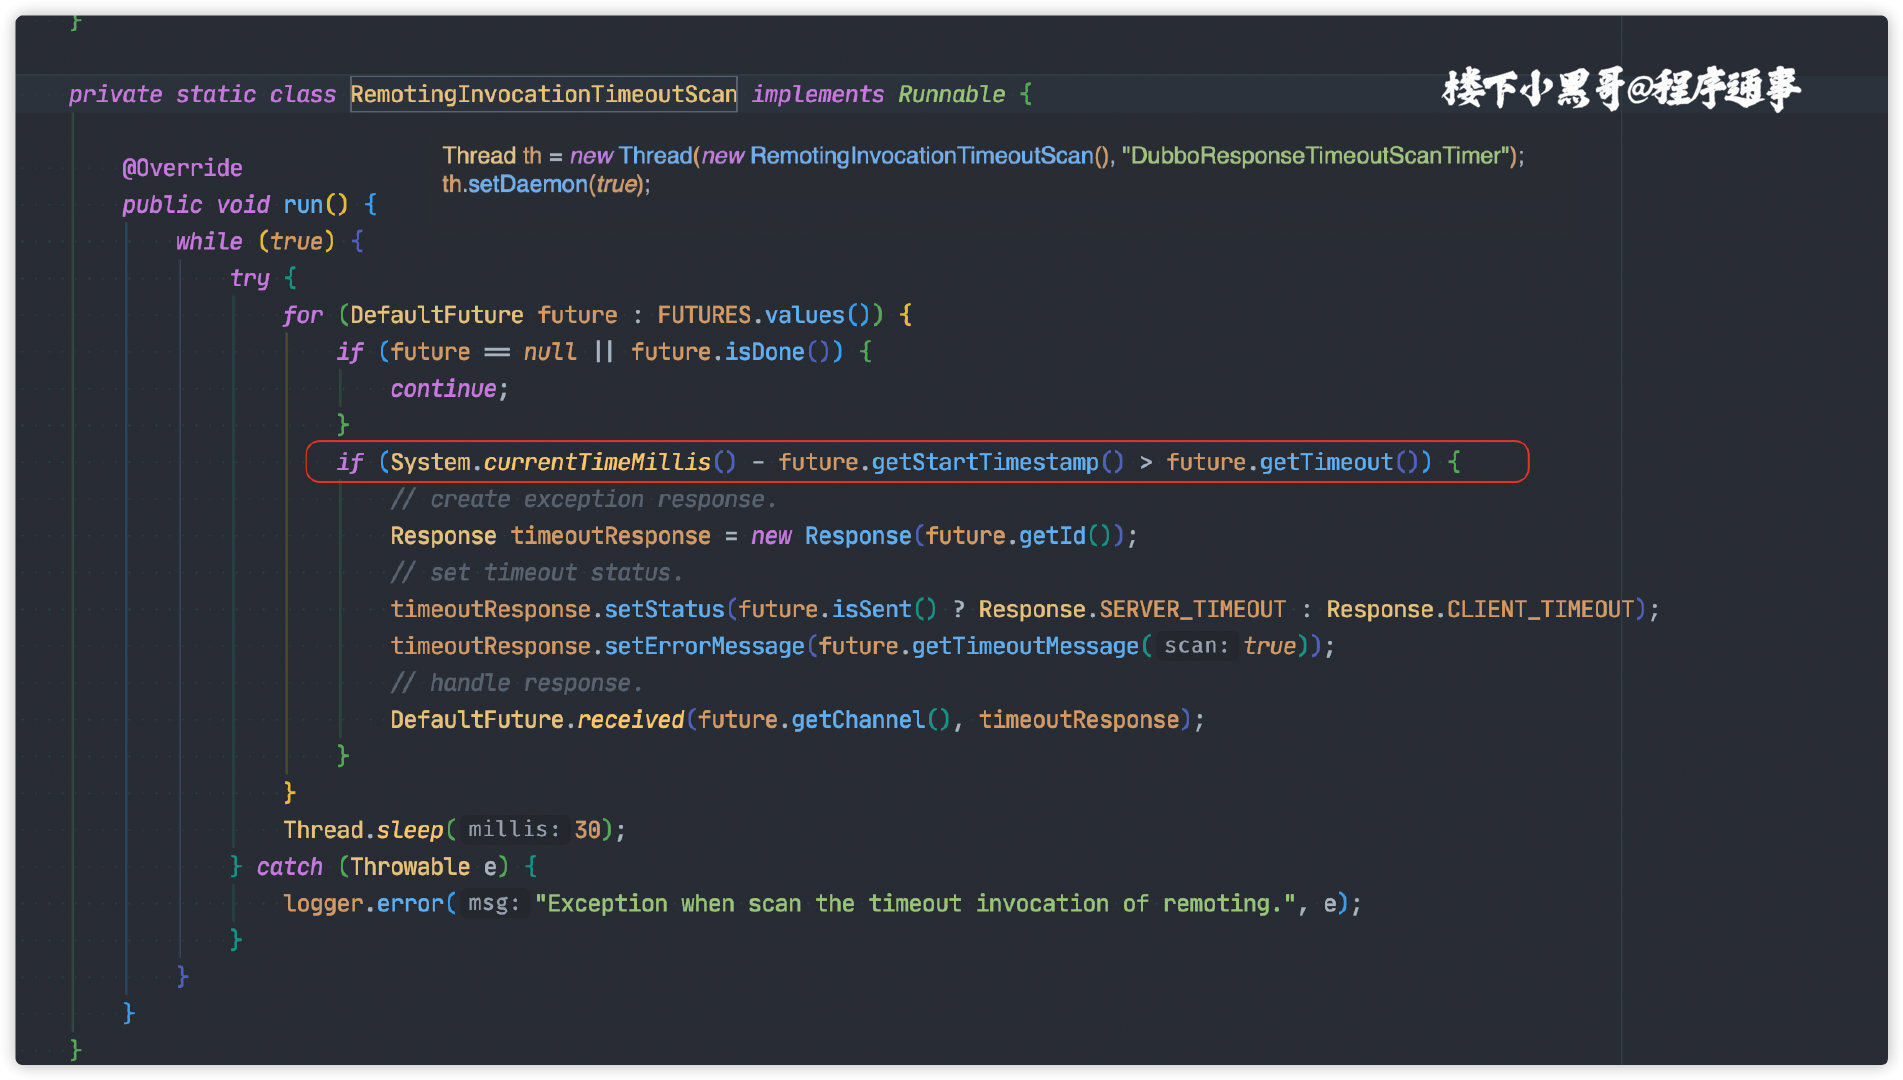This screenshot has width=1903, height=1080.
Task: Click the 'Exception when scan' string literal
Action: click(x=915, y=904)
